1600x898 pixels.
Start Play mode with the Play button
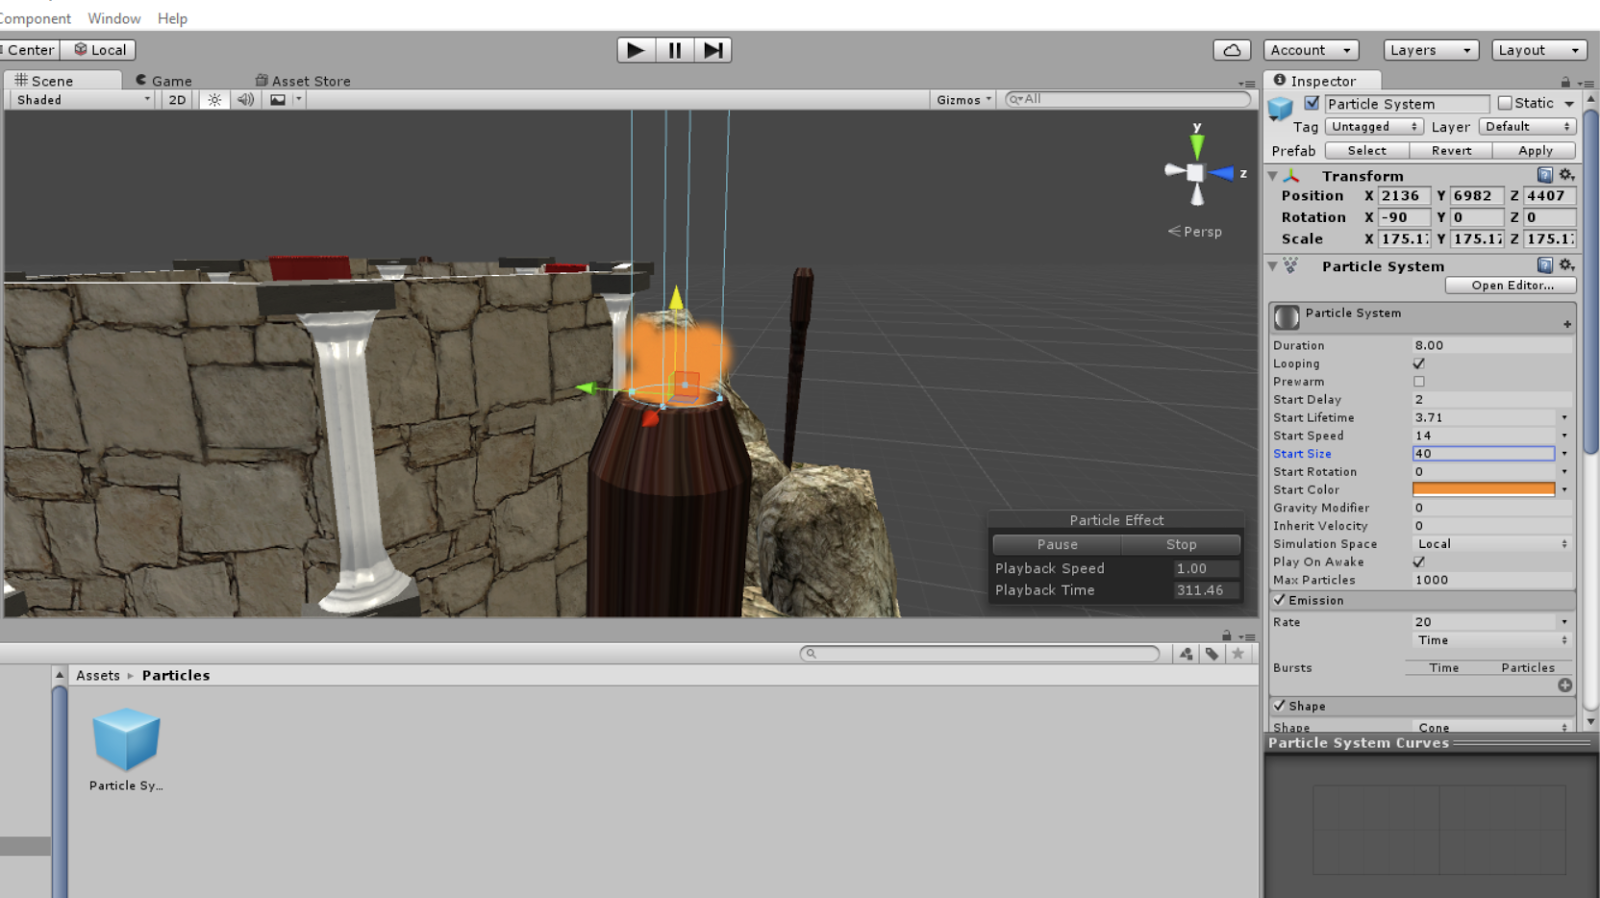636,50
